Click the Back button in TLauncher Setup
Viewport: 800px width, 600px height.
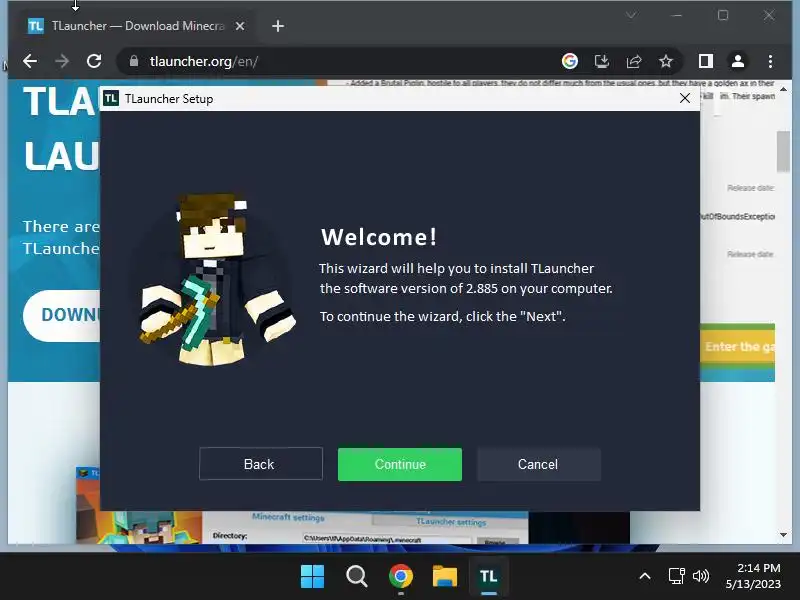click(261, 464)
